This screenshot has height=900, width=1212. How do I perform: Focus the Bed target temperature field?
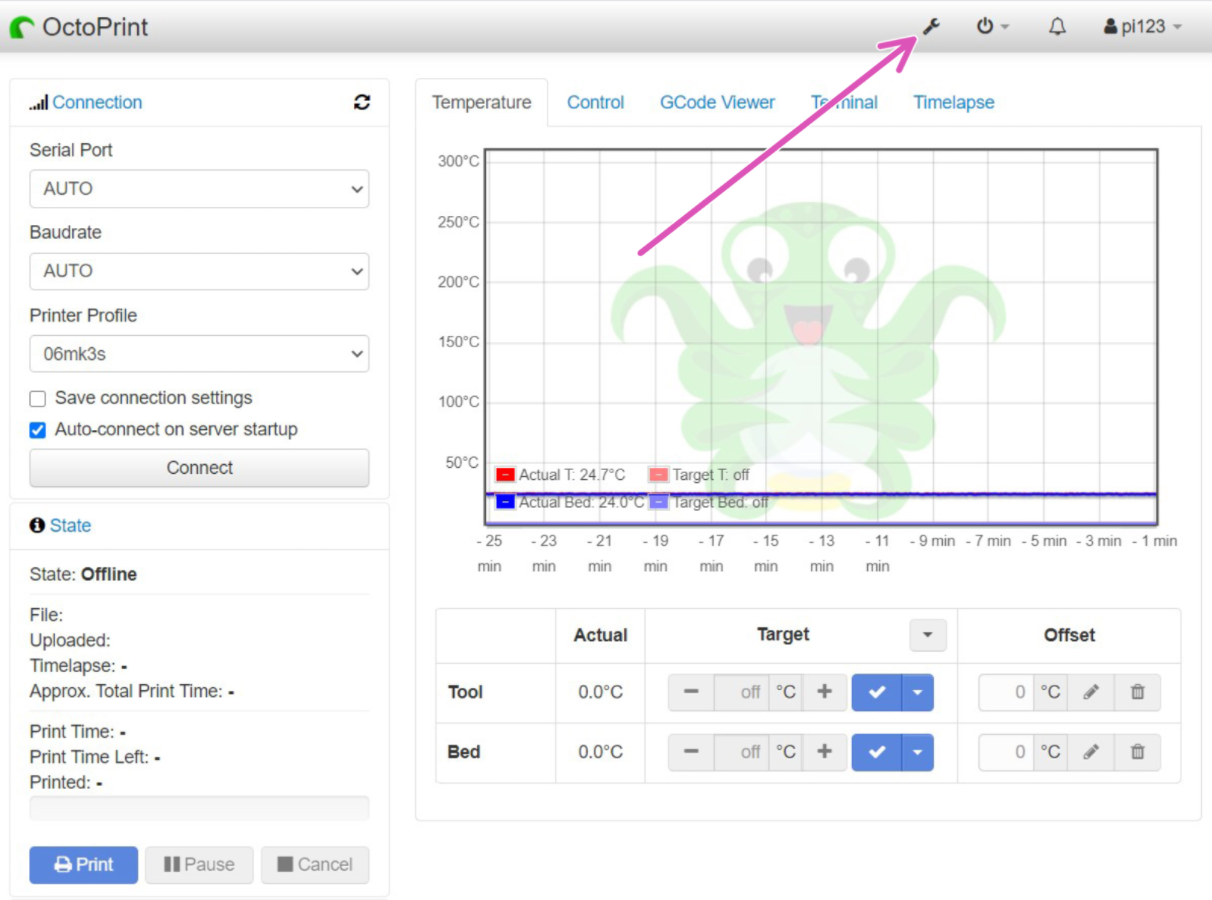[x=741, y=752]
